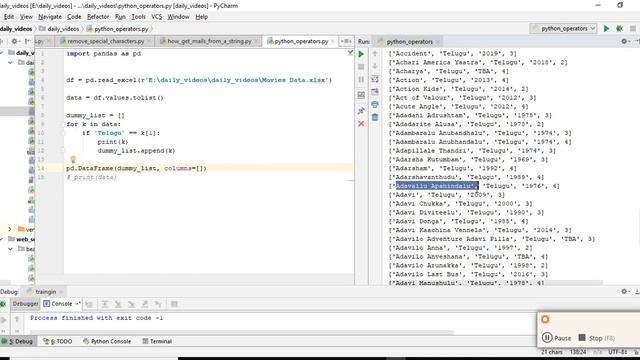Select the python_operators.py editor tab
Screen dimensions: 640x360
click(301, 41)
